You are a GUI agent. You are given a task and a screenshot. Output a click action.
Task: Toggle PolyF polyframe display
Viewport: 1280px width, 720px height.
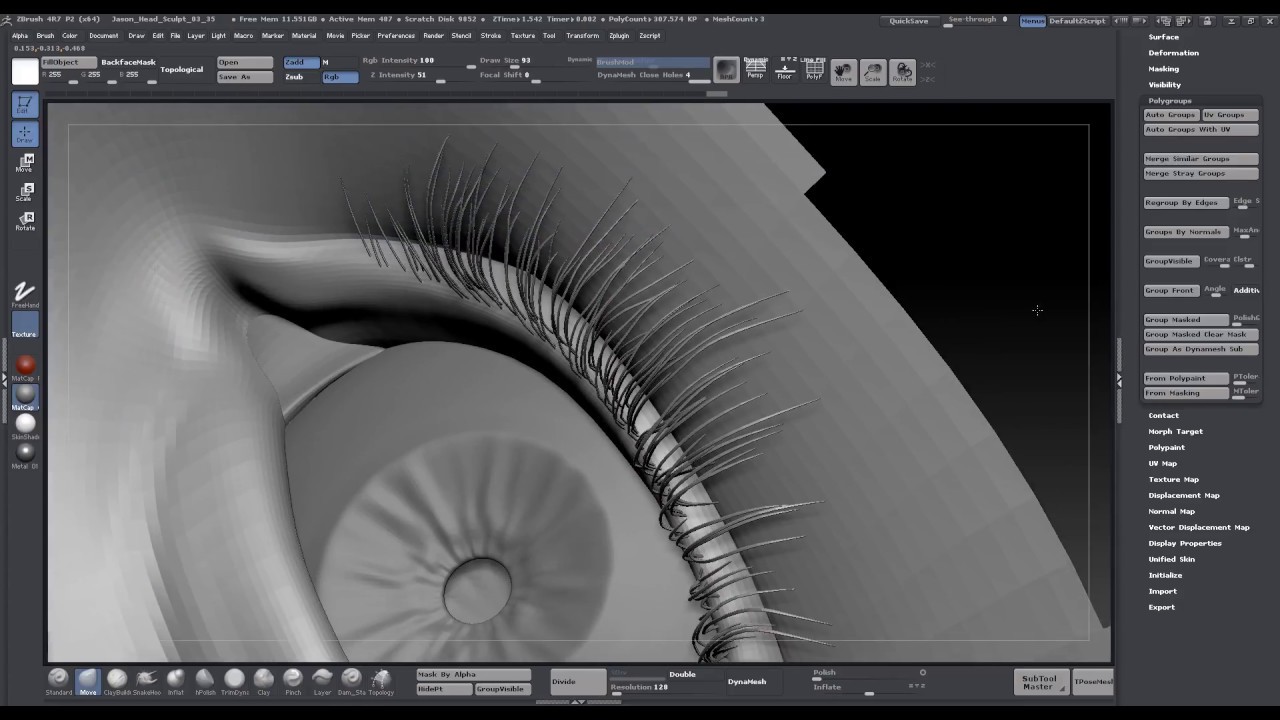[x=814, y=69]
